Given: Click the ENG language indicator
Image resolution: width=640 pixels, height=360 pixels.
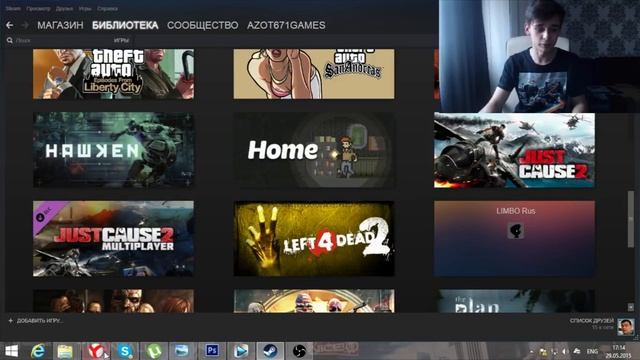Looking at the screenshot, I should coord(592,351).
